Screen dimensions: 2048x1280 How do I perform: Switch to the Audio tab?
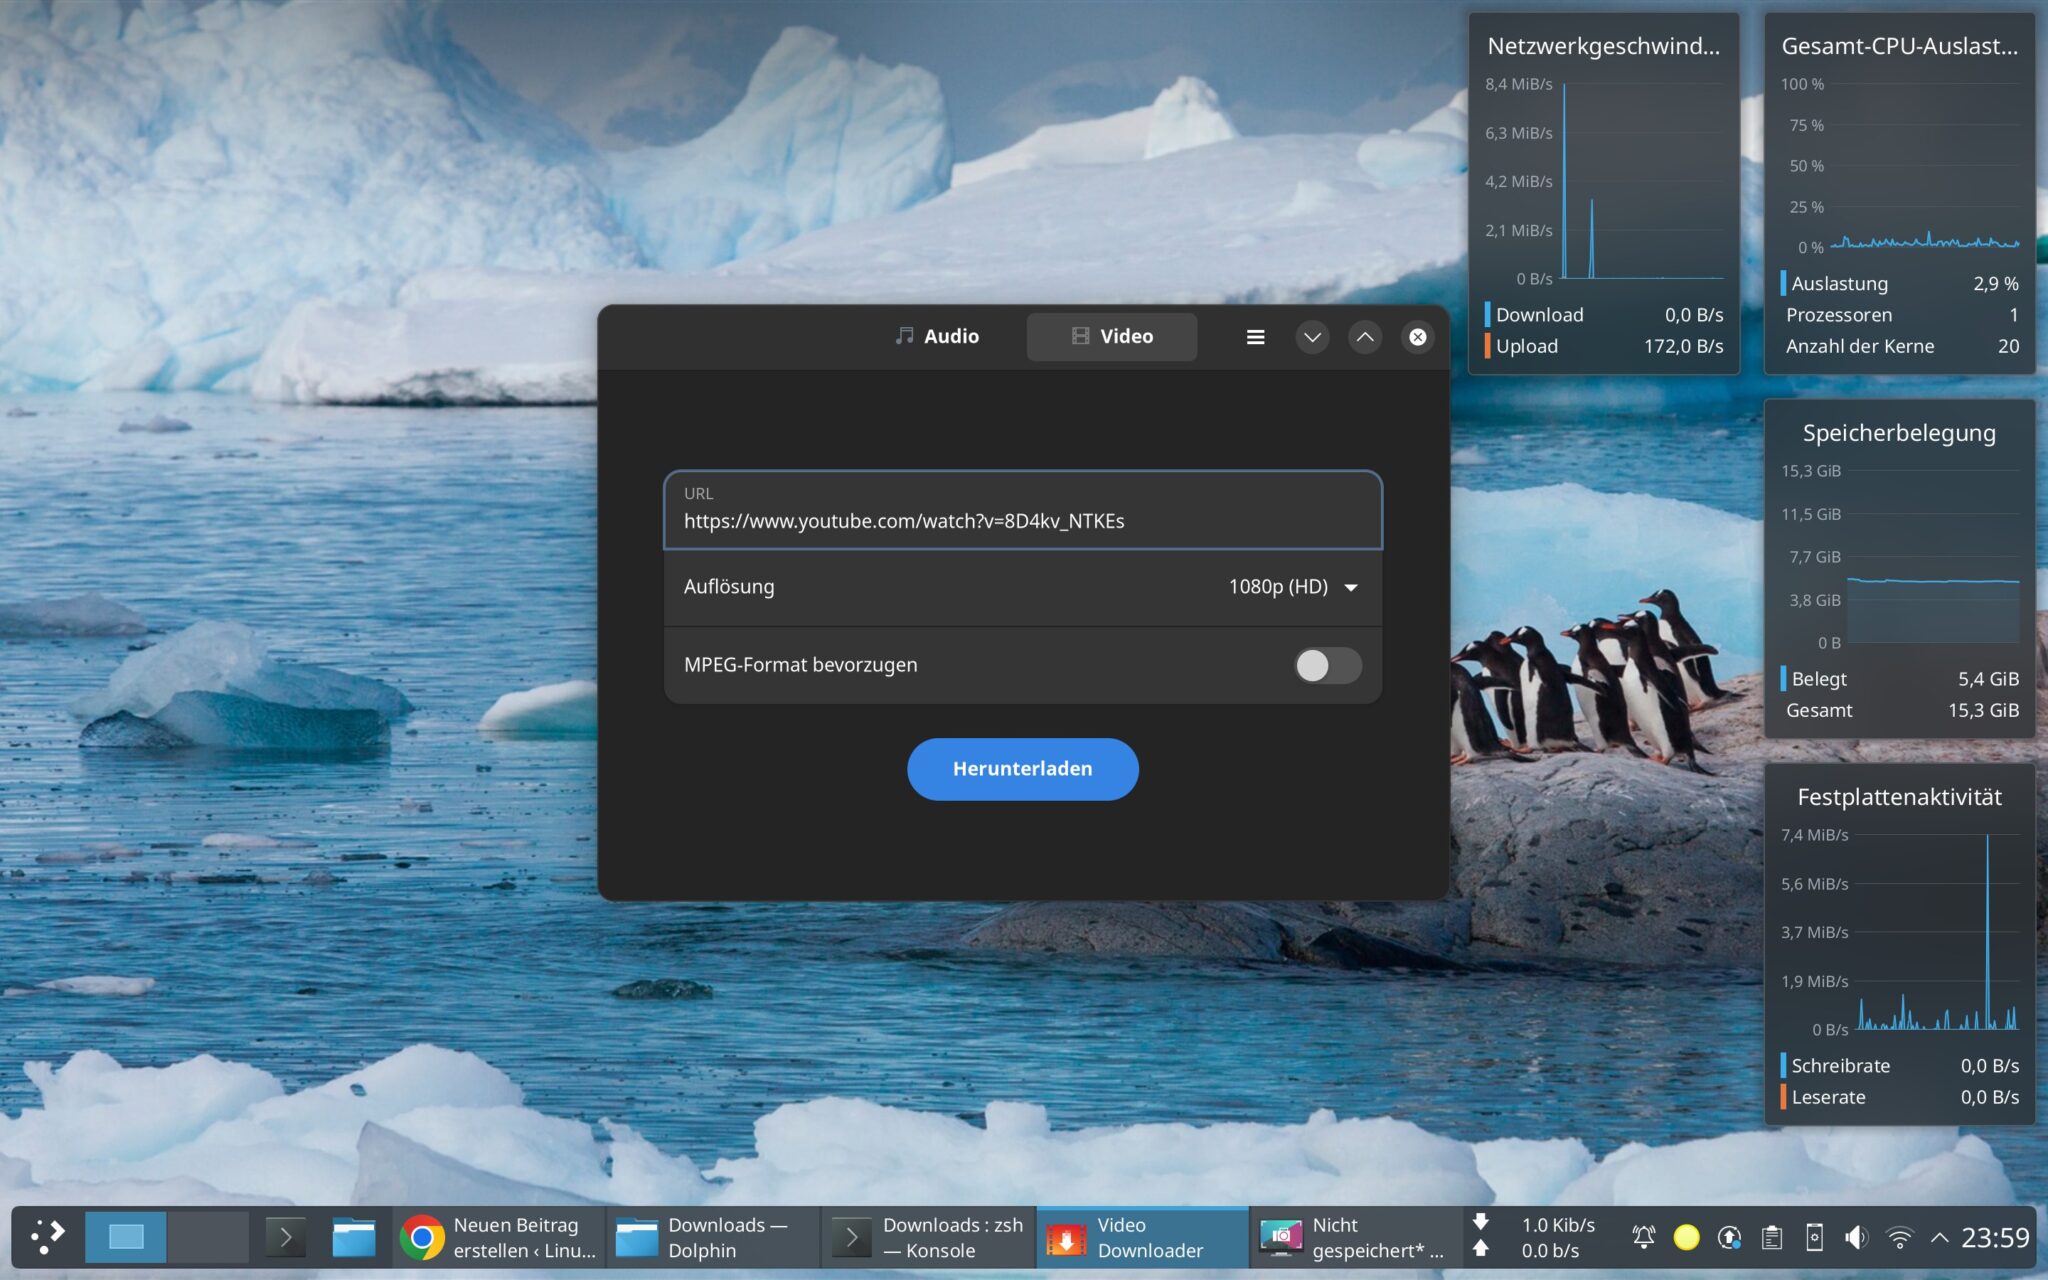tap(937, 336)
